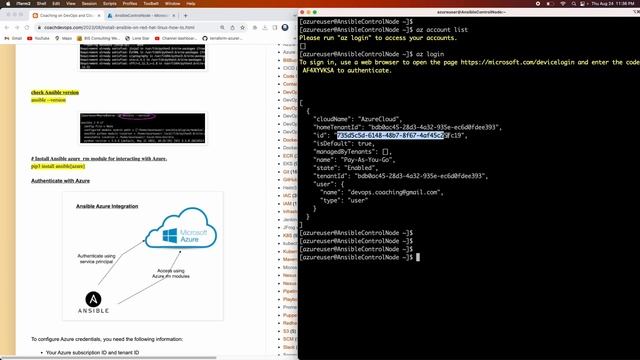Click the battery status icon

click(550, 3)
